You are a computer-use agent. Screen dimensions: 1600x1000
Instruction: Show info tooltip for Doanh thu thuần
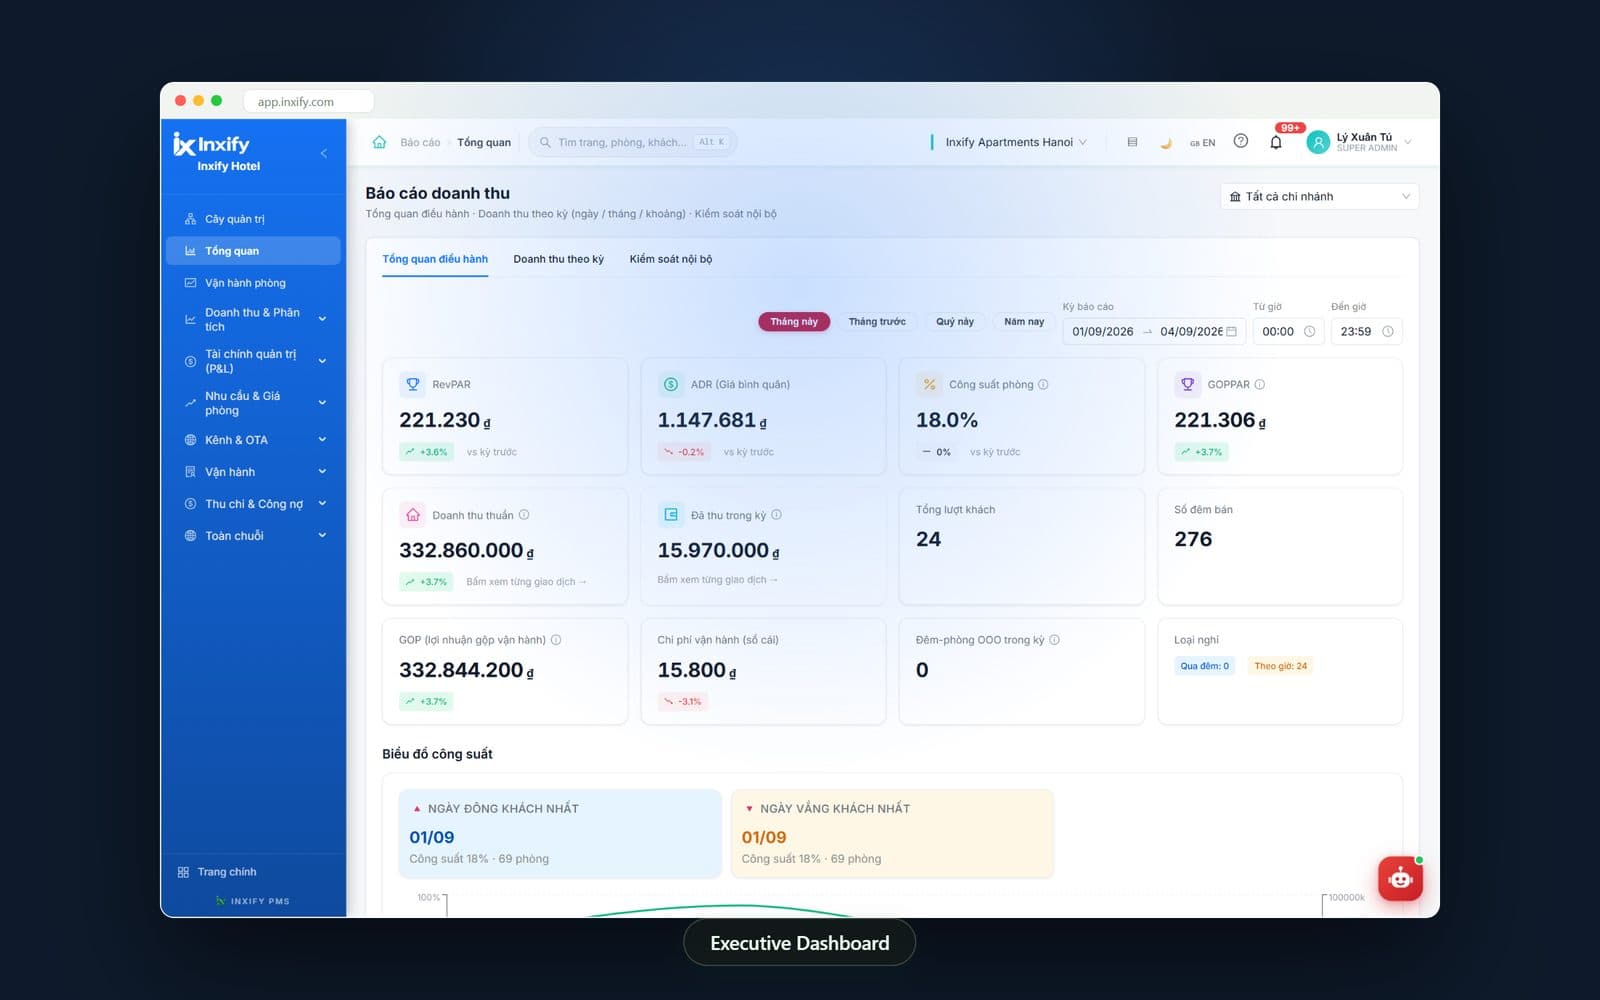point(524,515)
